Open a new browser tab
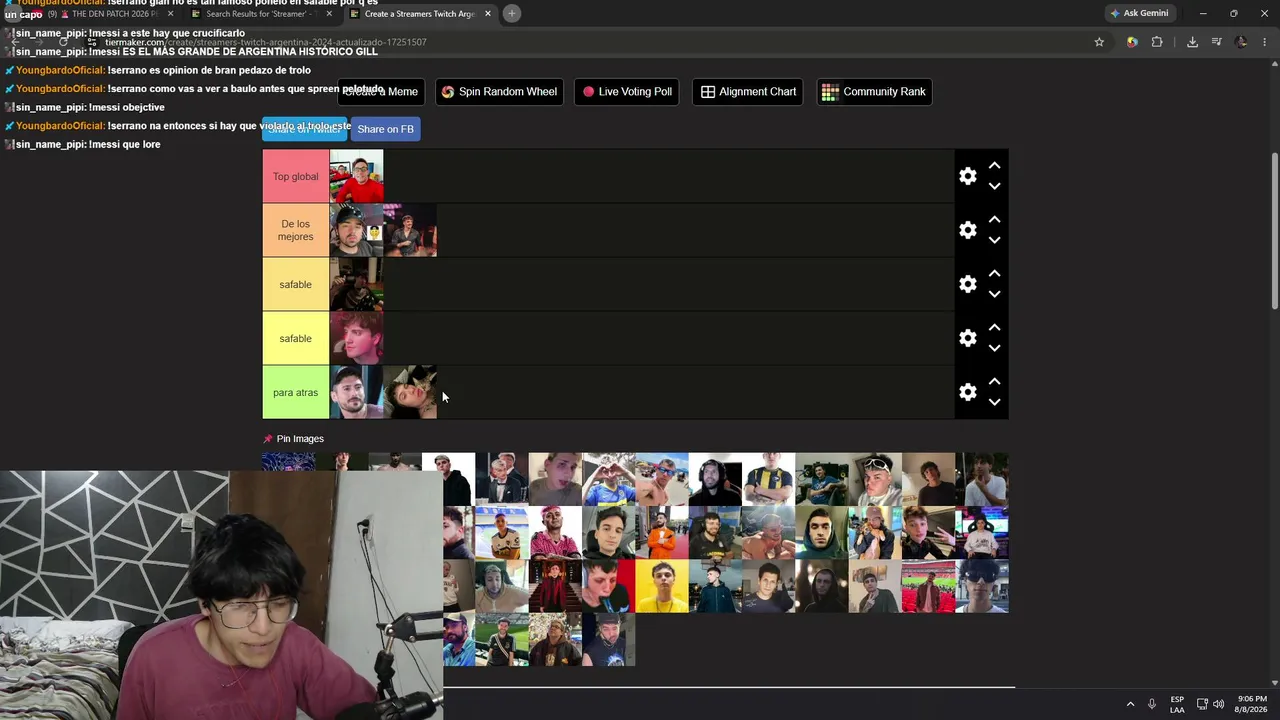1280x720 pixels. (x=511, y=13)
